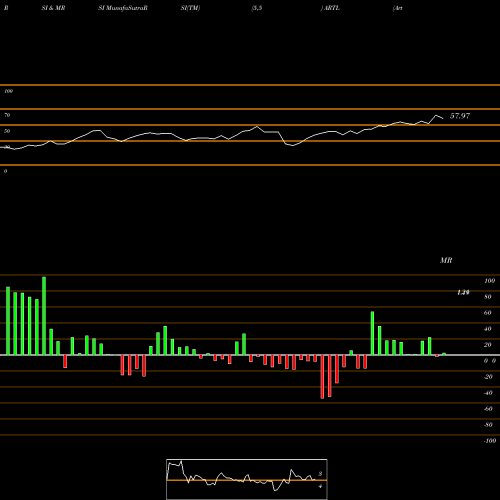The image size is (500, 500).
Task: Click the MR label above the histogram
Action: click(446, 260)
